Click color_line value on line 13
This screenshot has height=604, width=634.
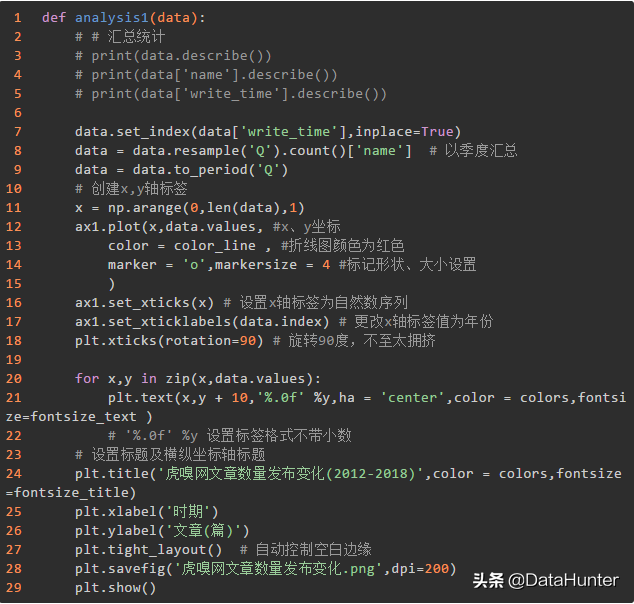(x=214, y=245)
